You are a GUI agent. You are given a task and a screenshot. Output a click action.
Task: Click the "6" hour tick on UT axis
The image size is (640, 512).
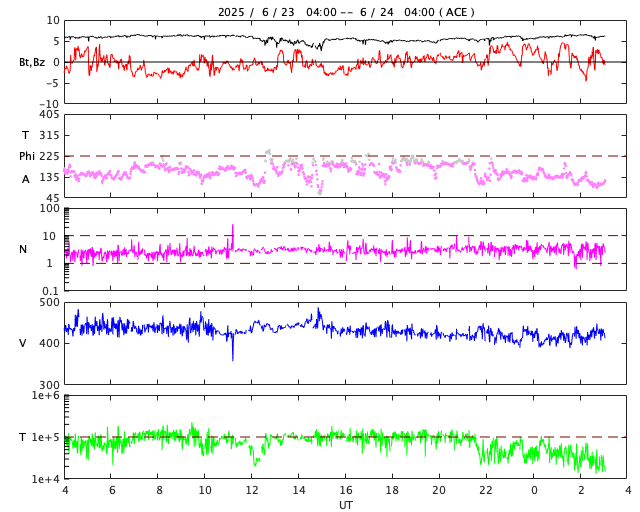pos(112,490)
